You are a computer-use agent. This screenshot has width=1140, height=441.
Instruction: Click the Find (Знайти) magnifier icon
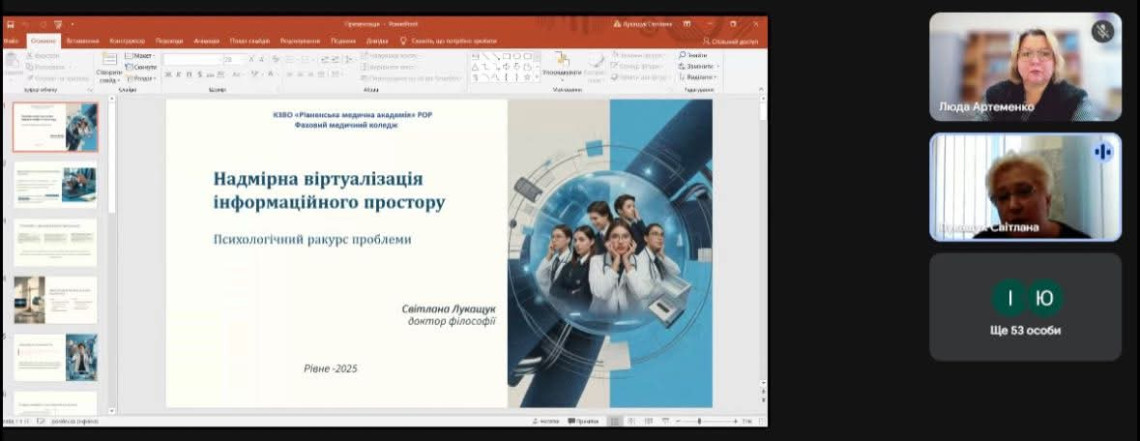(683, 55)
